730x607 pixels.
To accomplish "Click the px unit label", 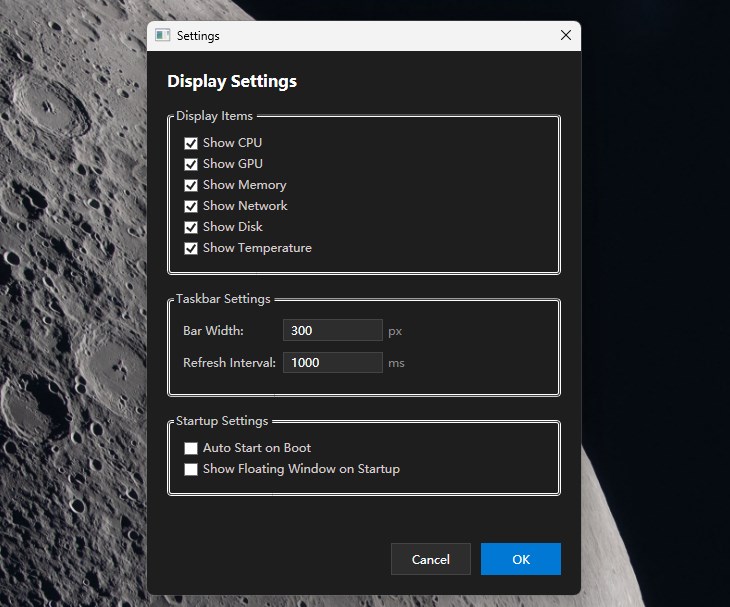I will click(x=395, y=332).
